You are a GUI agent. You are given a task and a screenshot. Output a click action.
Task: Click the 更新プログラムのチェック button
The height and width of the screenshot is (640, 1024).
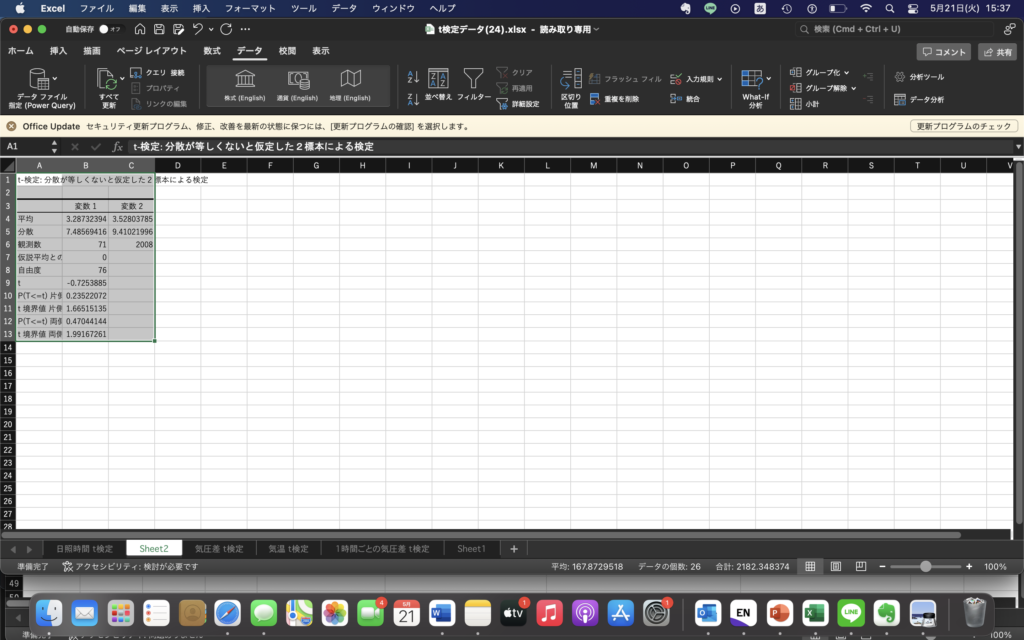(x=964, y=127)
